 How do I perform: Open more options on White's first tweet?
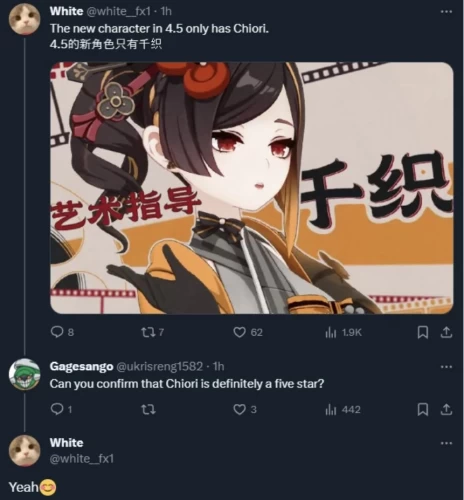pyautogui.click(x=446, y=12)
